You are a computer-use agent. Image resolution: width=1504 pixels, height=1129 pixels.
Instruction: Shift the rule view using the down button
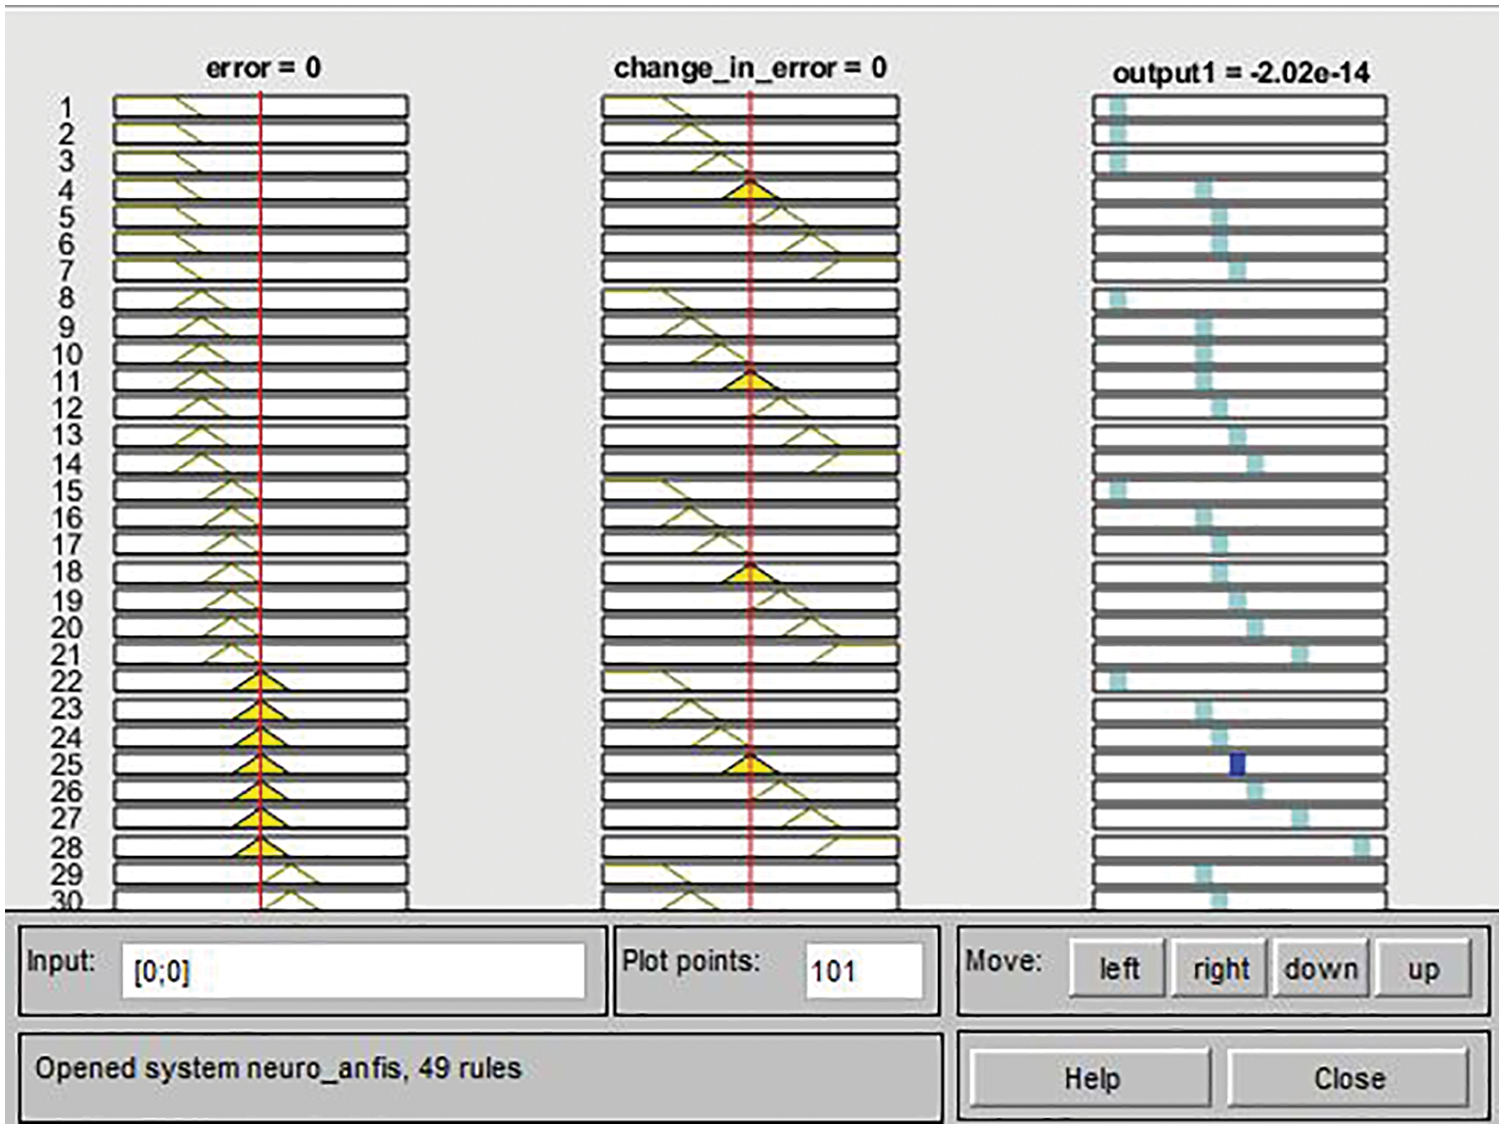pos(1320,968)
